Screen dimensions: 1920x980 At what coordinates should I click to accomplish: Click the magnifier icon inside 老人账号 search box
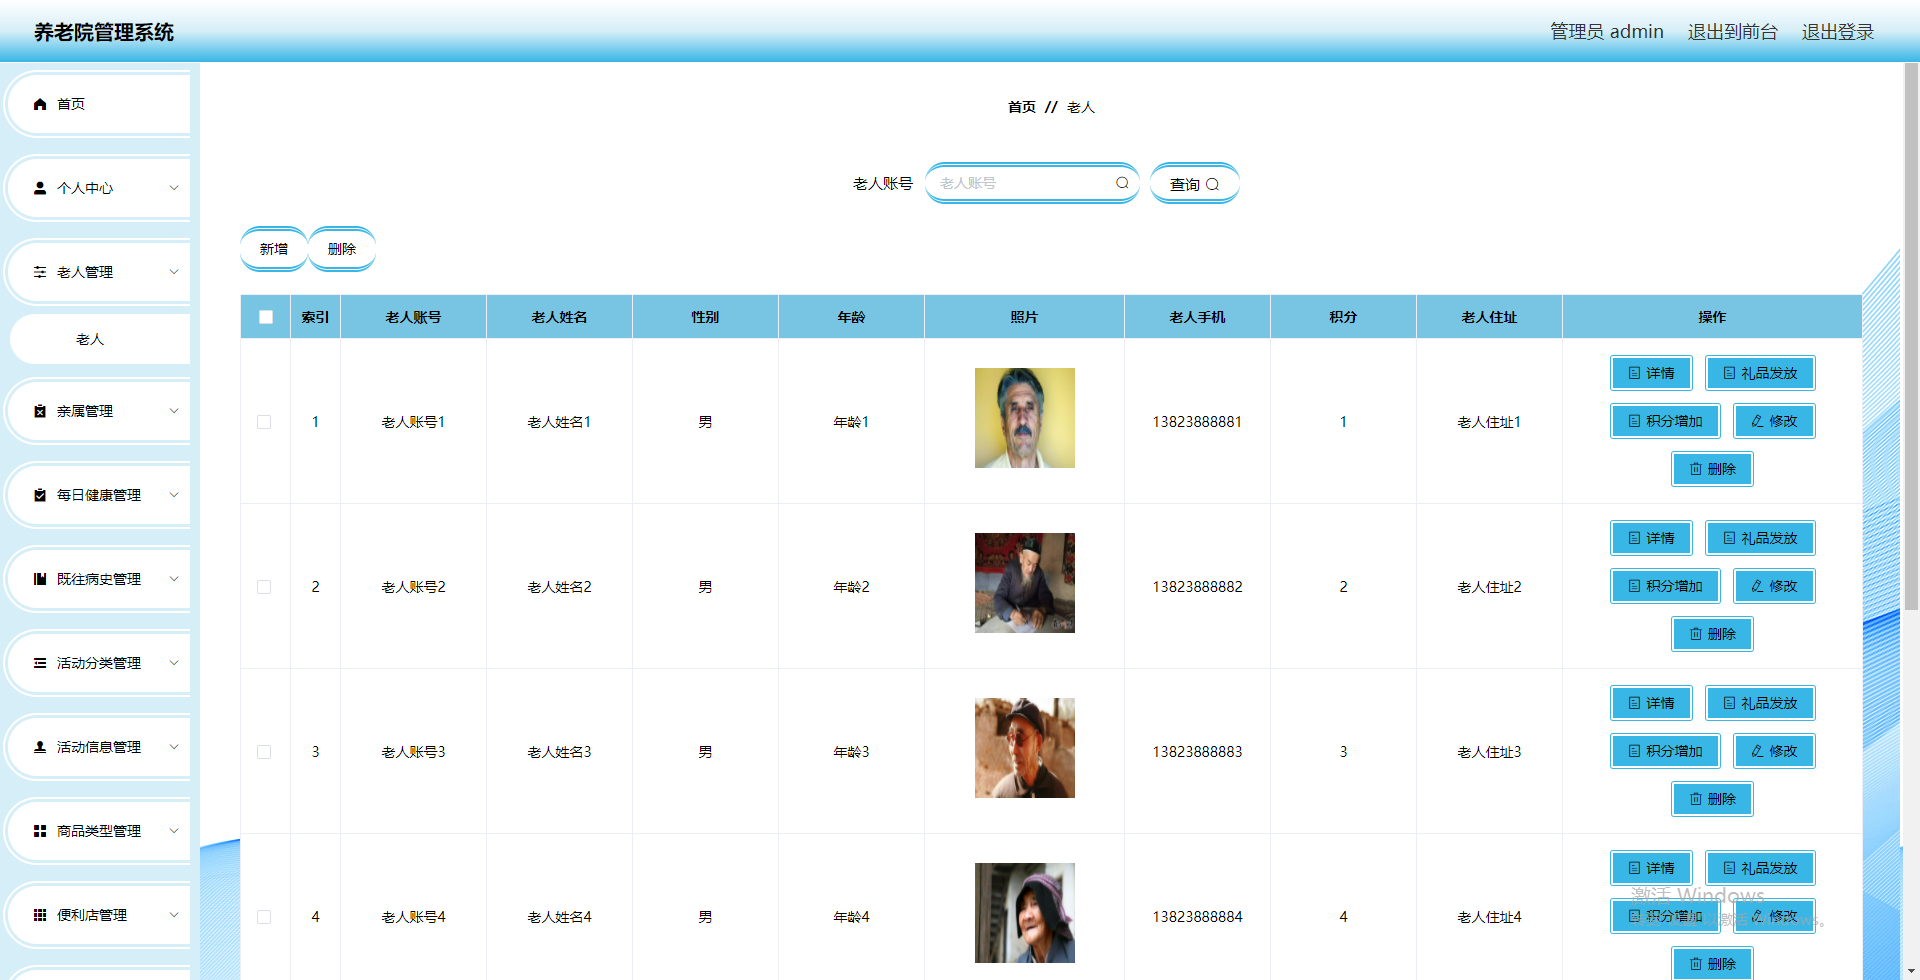(1122, 183)
